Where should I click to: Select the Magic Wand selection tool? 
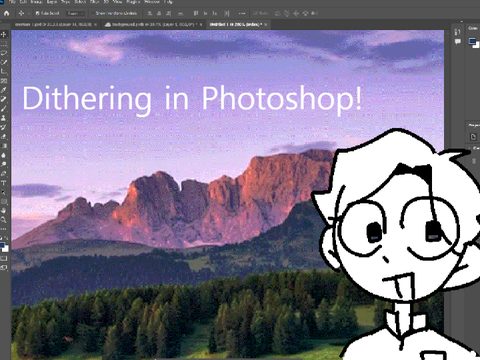point(4,62)
